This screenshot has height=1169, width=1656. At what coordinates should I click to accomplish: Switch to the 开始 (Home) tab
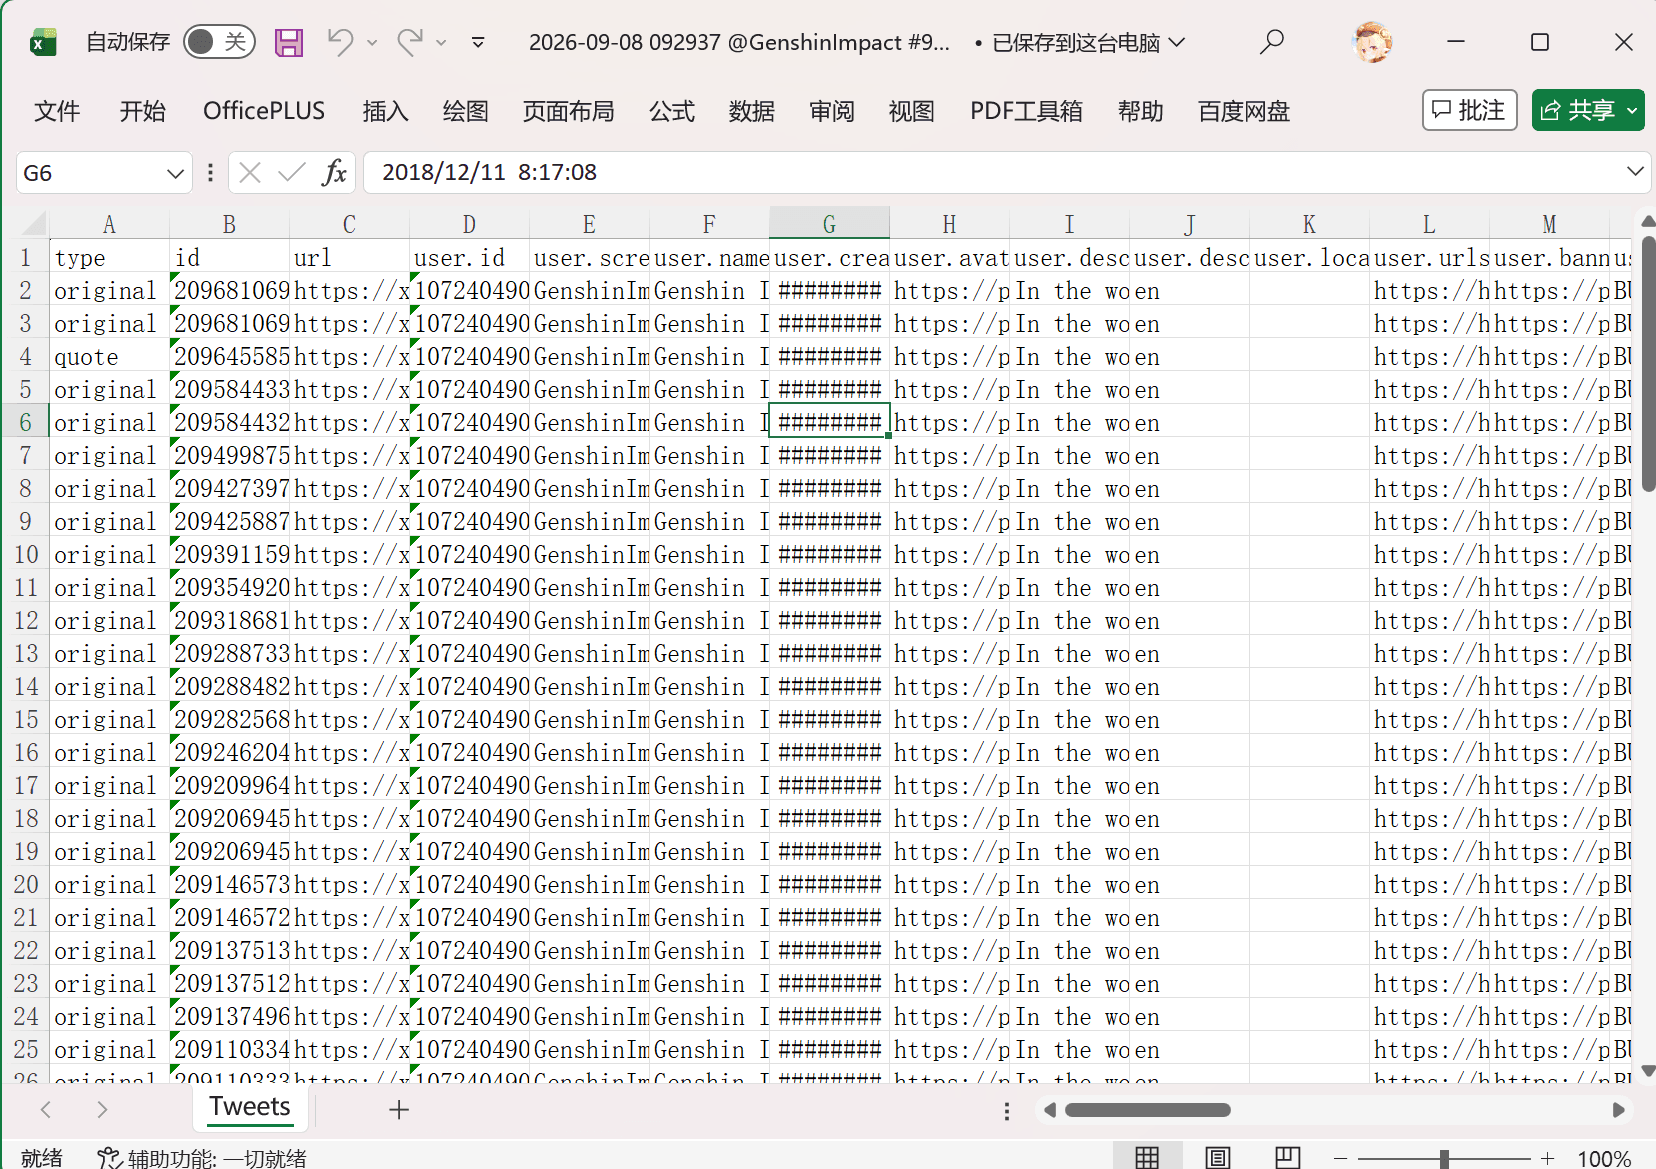[x=143, y=111]
